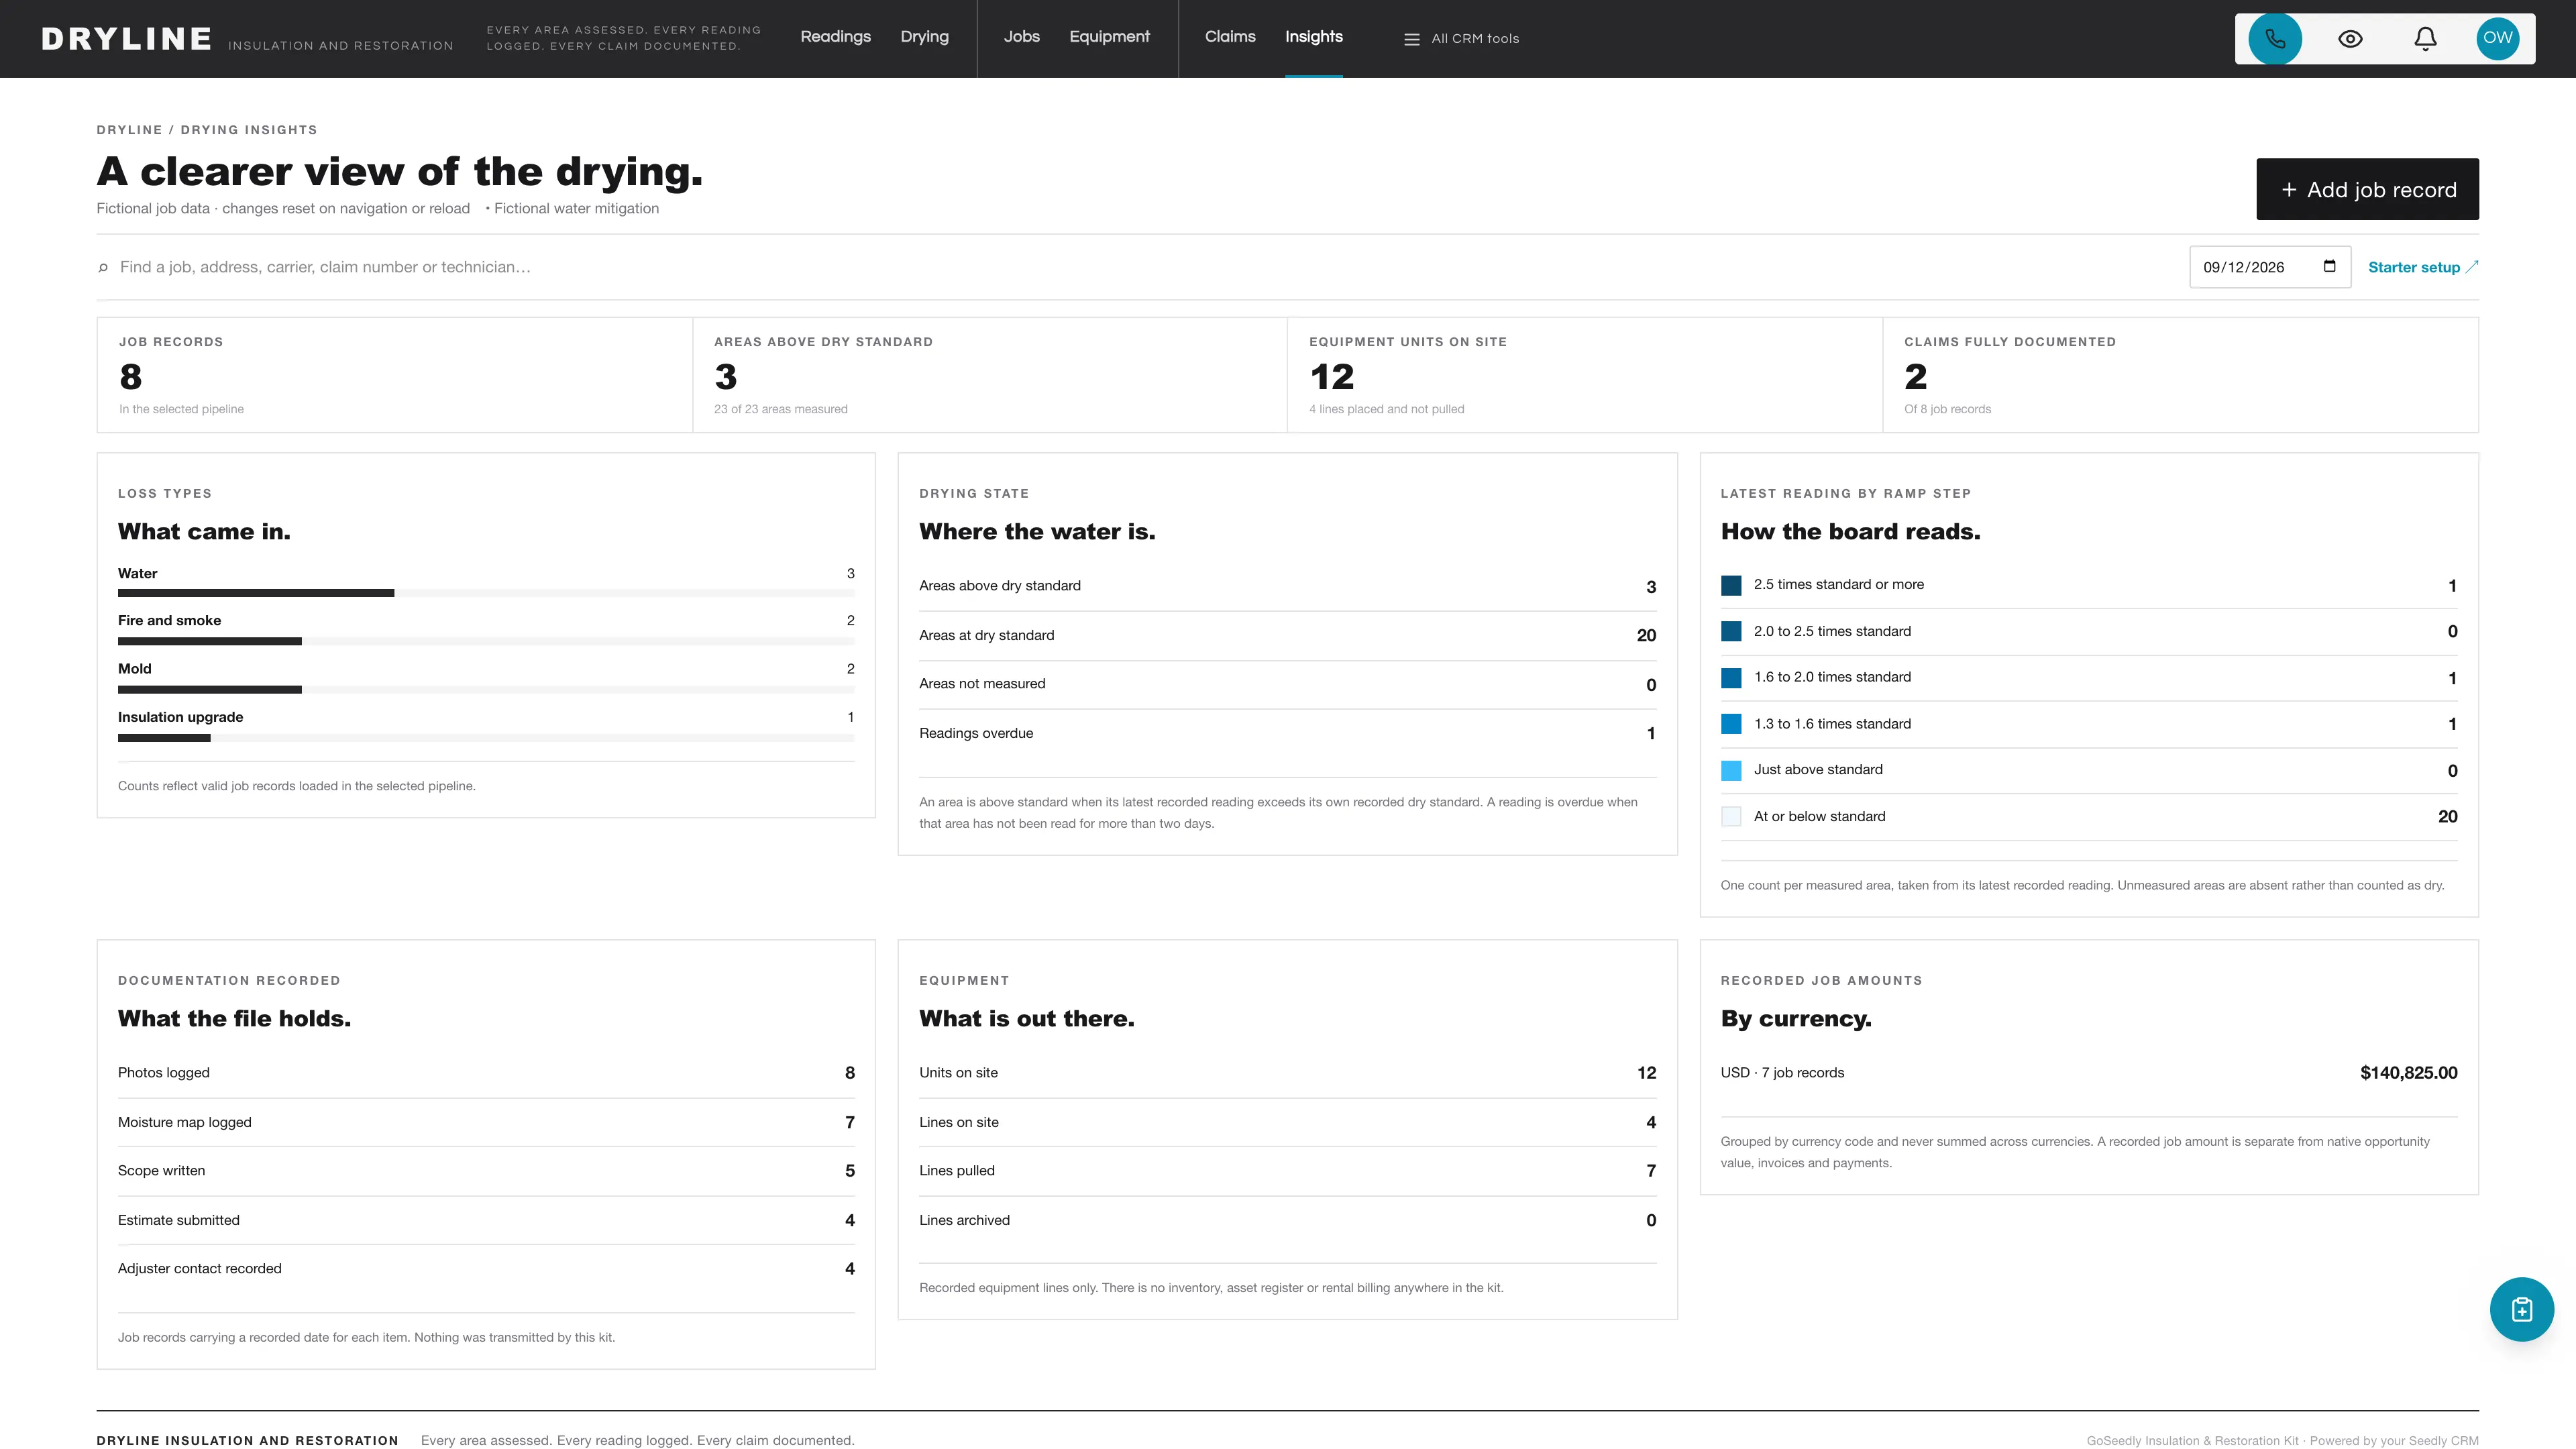This screenshot has height=1449, width=2576.
Task: Click the Mold loss type bar
Action: pos(486,689)
